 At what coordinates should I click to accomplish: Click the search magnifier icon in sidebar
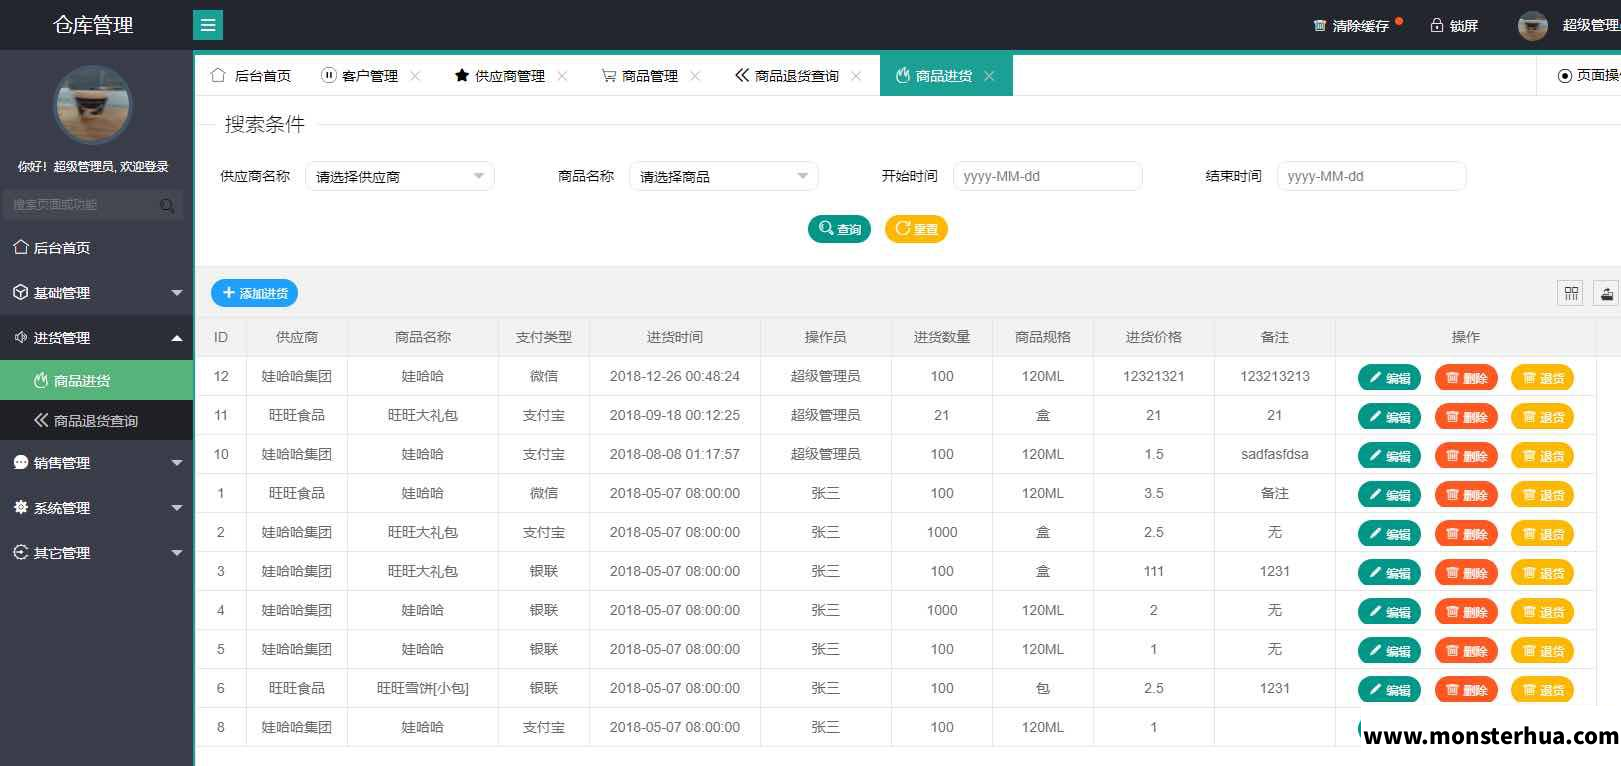pos(167,205)
